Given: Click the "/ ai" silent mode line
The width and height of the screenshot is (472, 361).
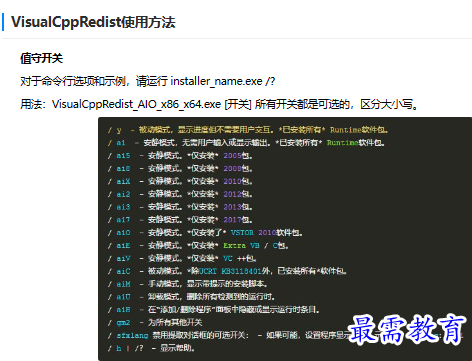Looking at the screenshot, I should (x=246, y=143).
